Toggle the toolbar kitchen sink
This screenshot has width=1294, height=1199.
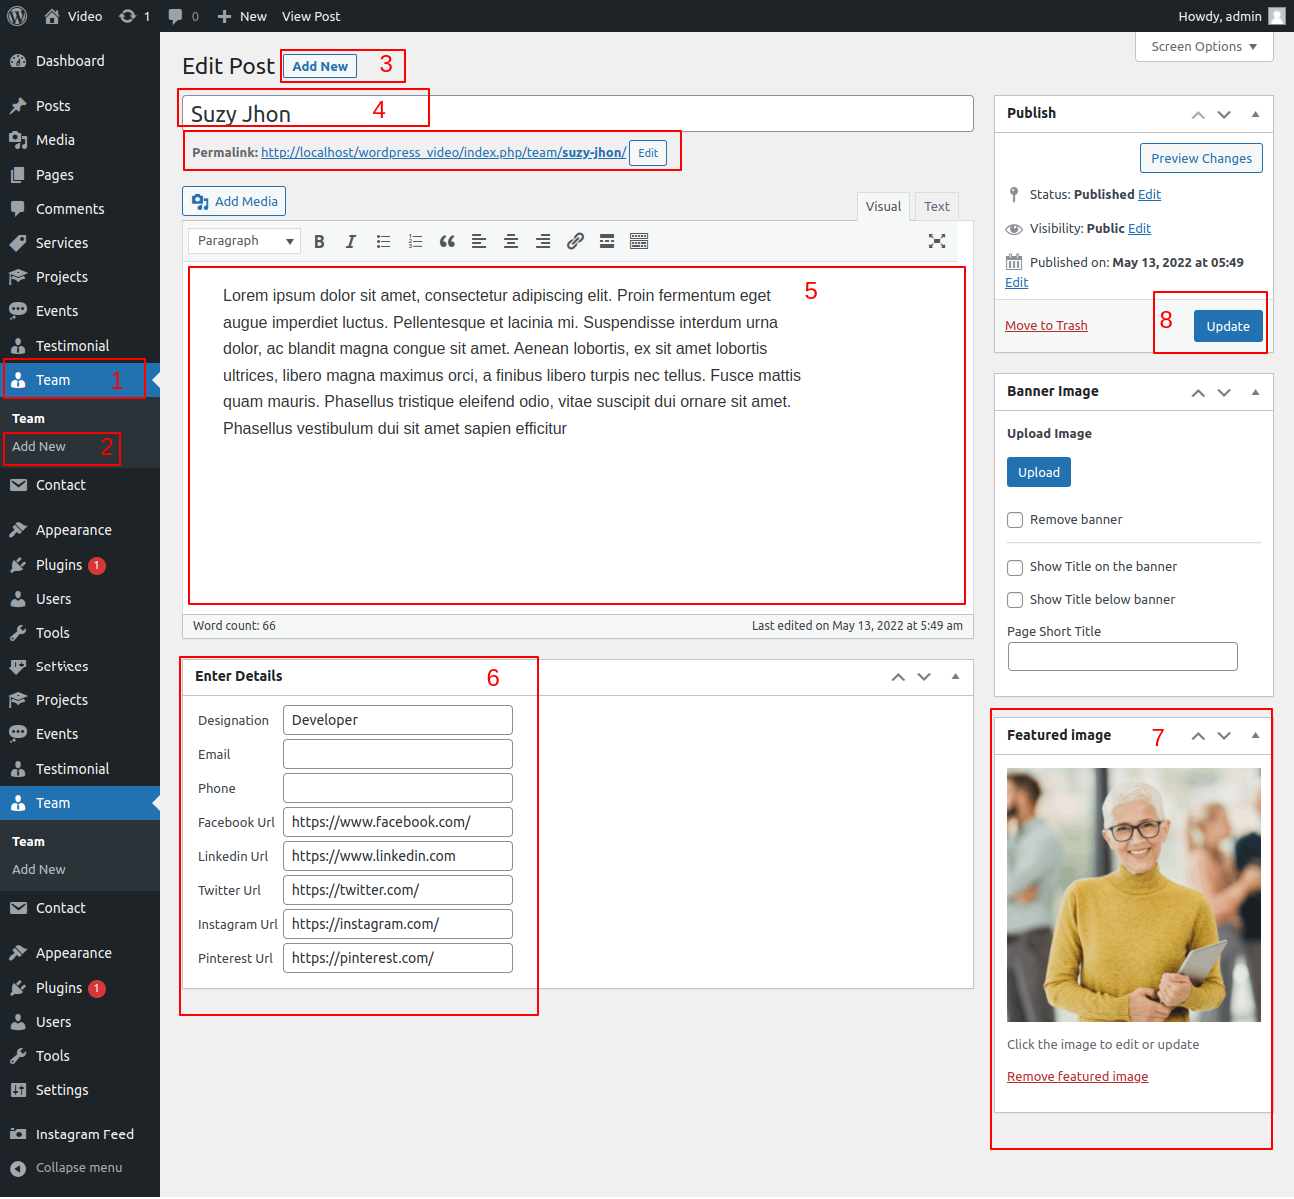coord(639,241)
